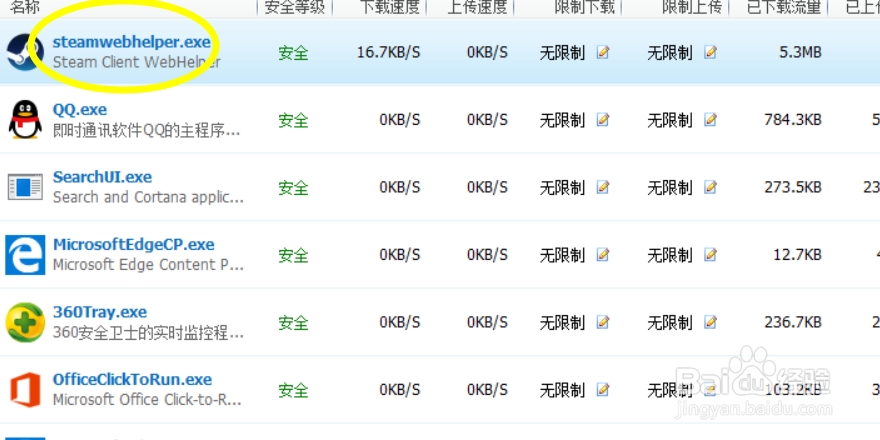The image size is (880, 440).
Task: Open MicrosoftEdgeCP.exe process link
Action: [x=134, y=245]
